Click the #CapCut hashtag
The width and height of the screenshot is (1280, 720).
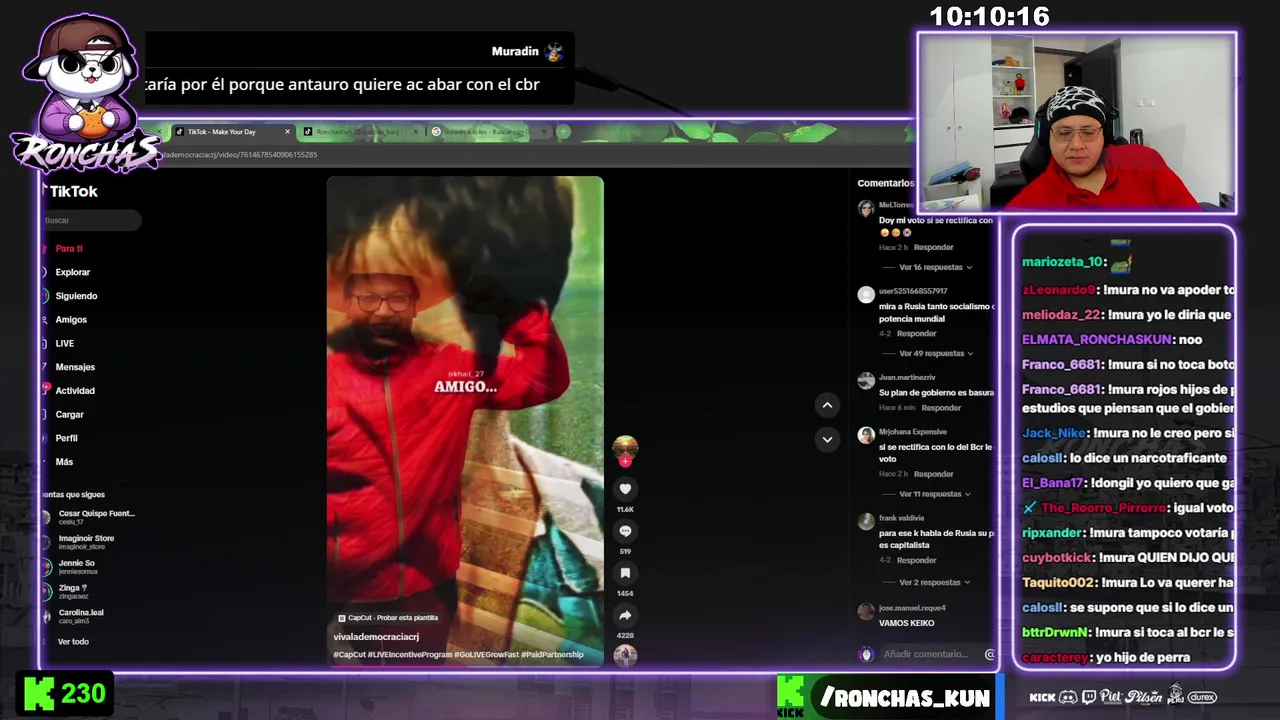tap(349, 655)
